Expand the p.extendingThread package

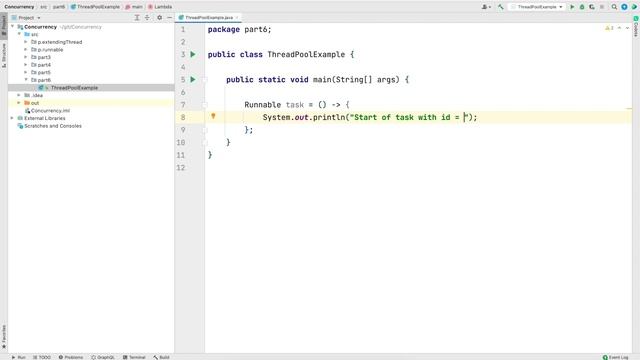tap(26, 42)
